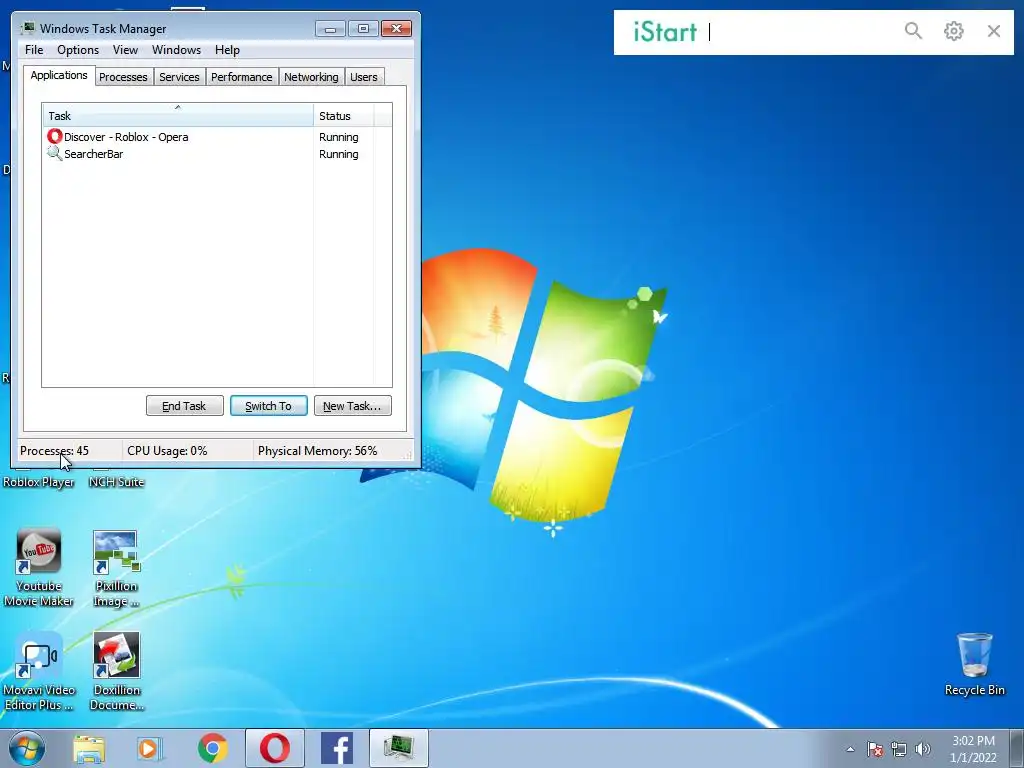The image size is (1024, 768).
Task: Open the Roblox Player desktop shortcut
Action: [39, 481]
